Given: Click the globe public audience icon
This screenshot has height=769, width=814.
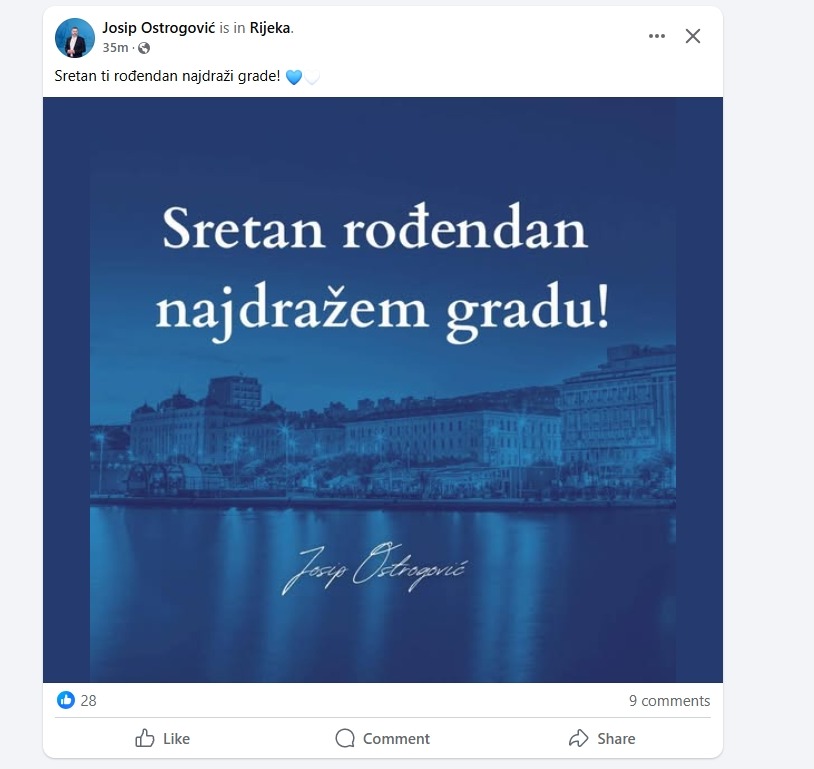Looking at the screenshot, I should [144, 48].
